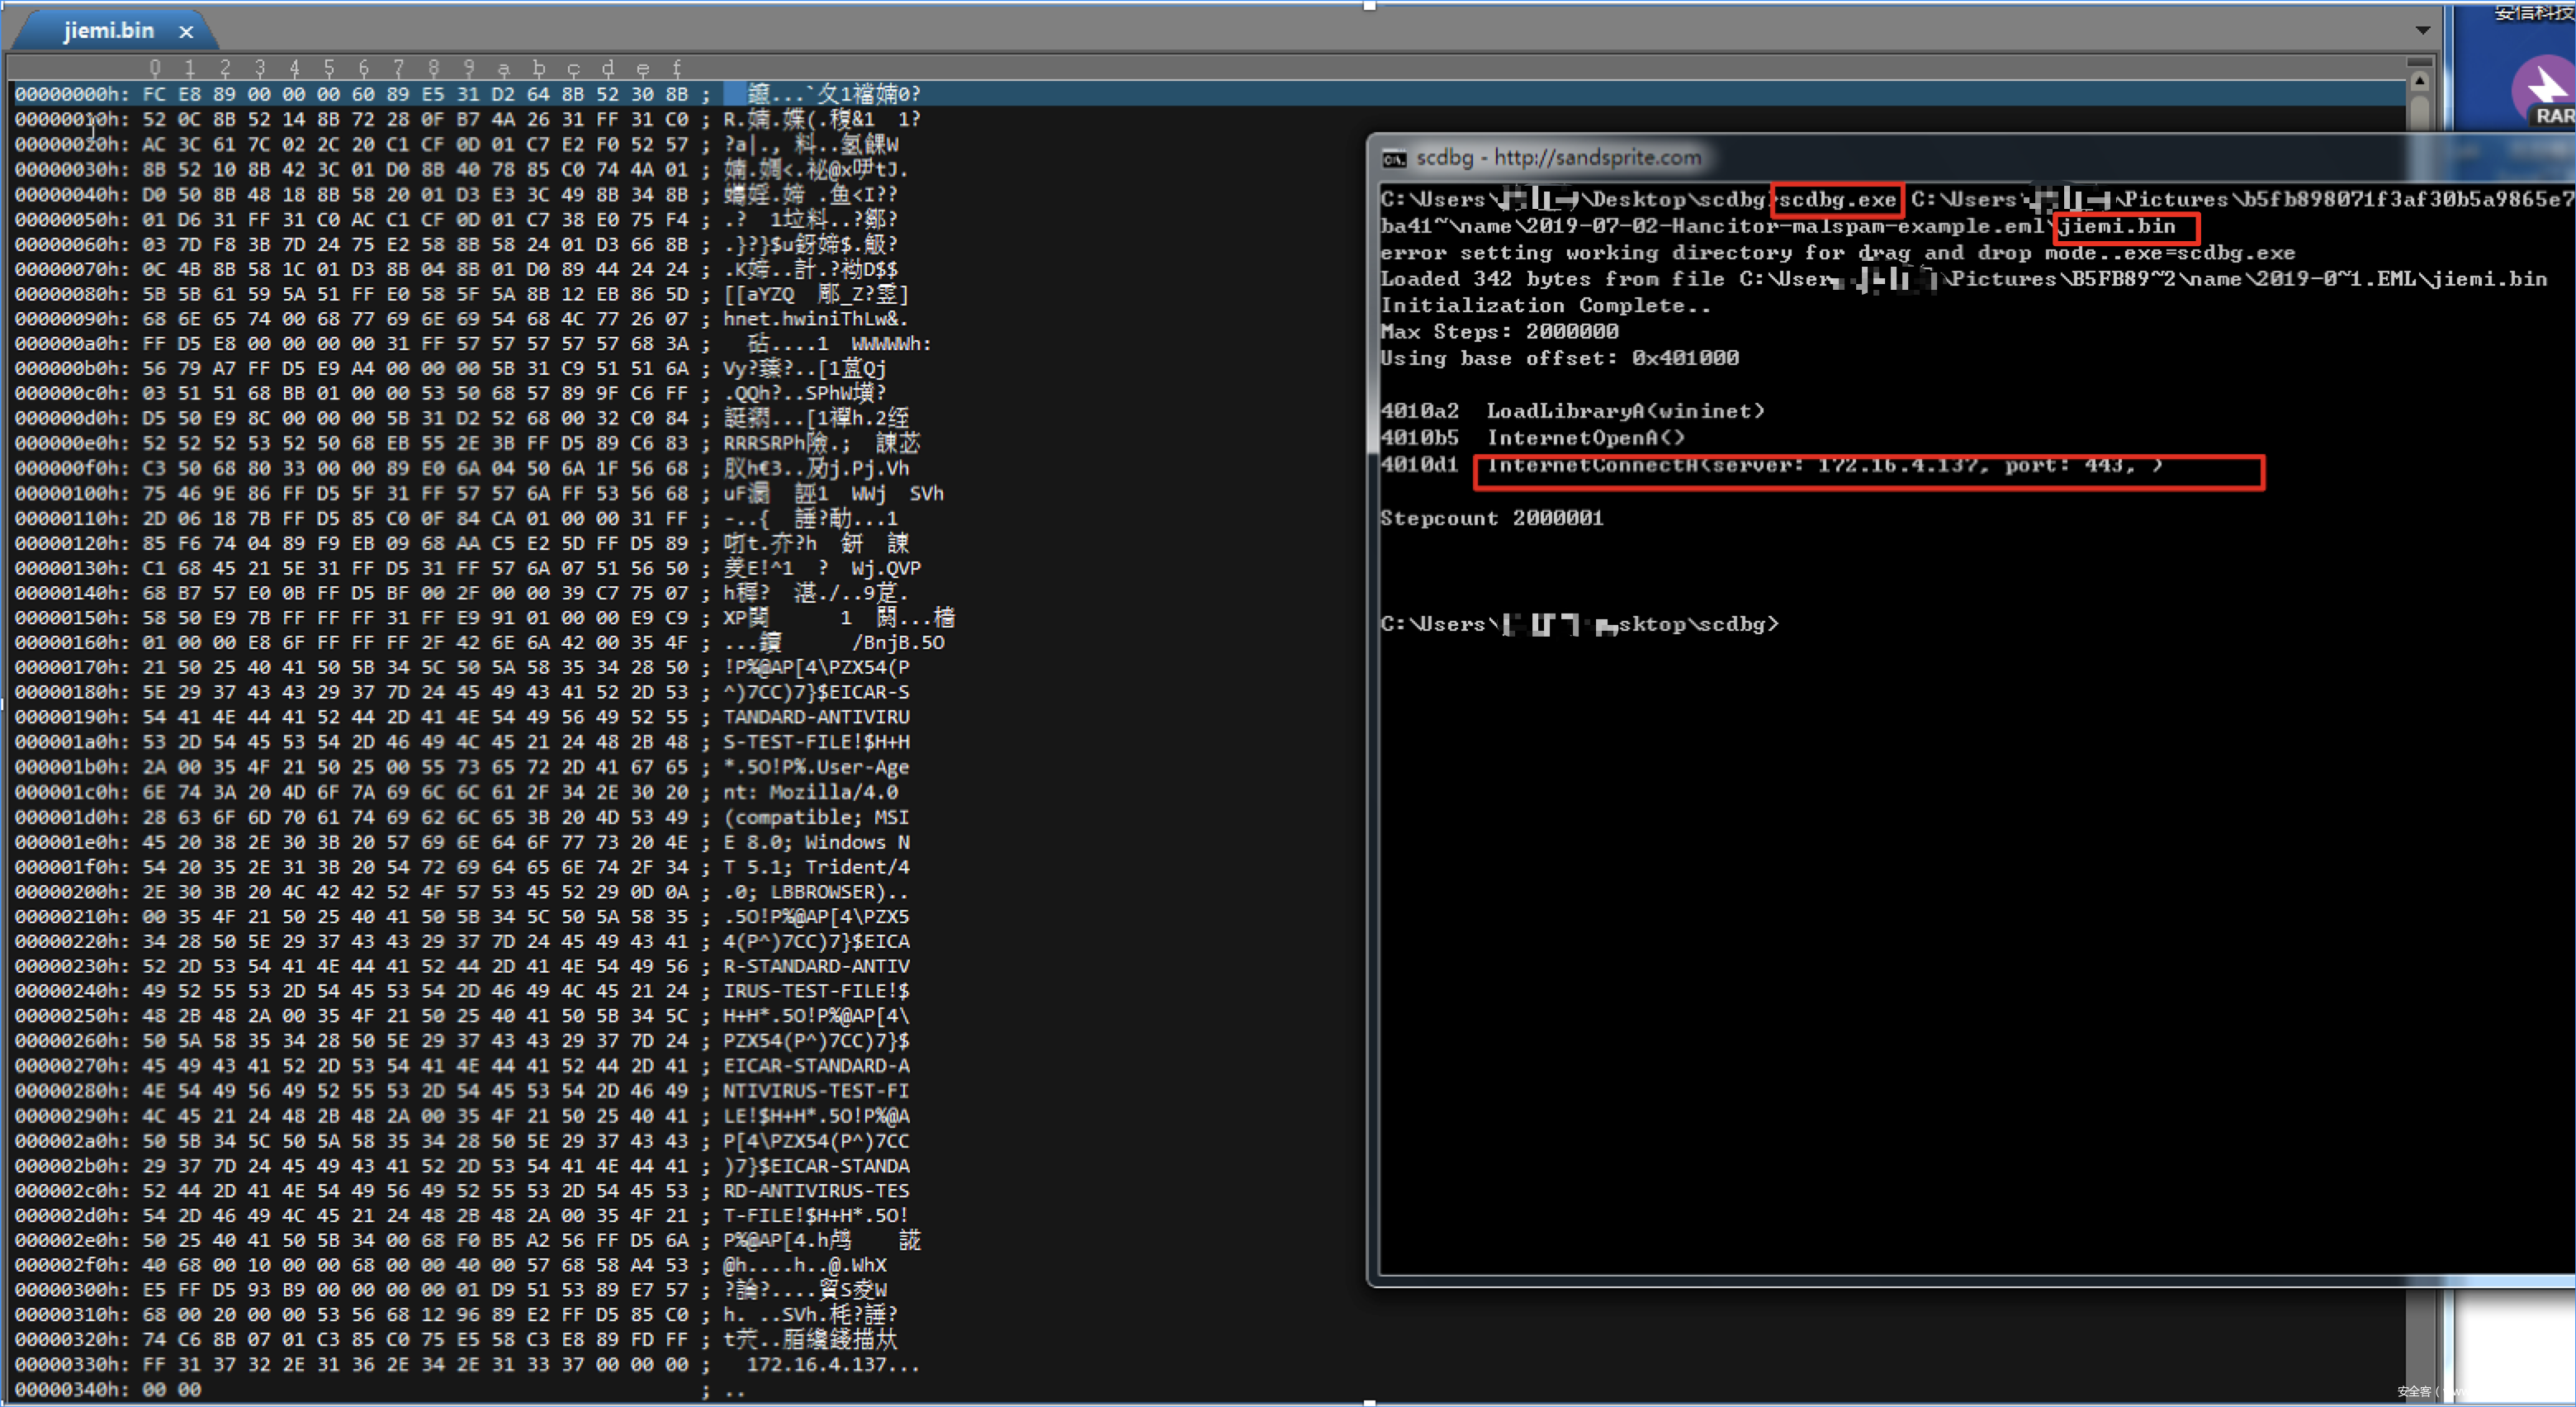Screen dimensions: 2576x1407
Task: Click row 00000180h with EICAR-S text
Action: coord(420,692)
